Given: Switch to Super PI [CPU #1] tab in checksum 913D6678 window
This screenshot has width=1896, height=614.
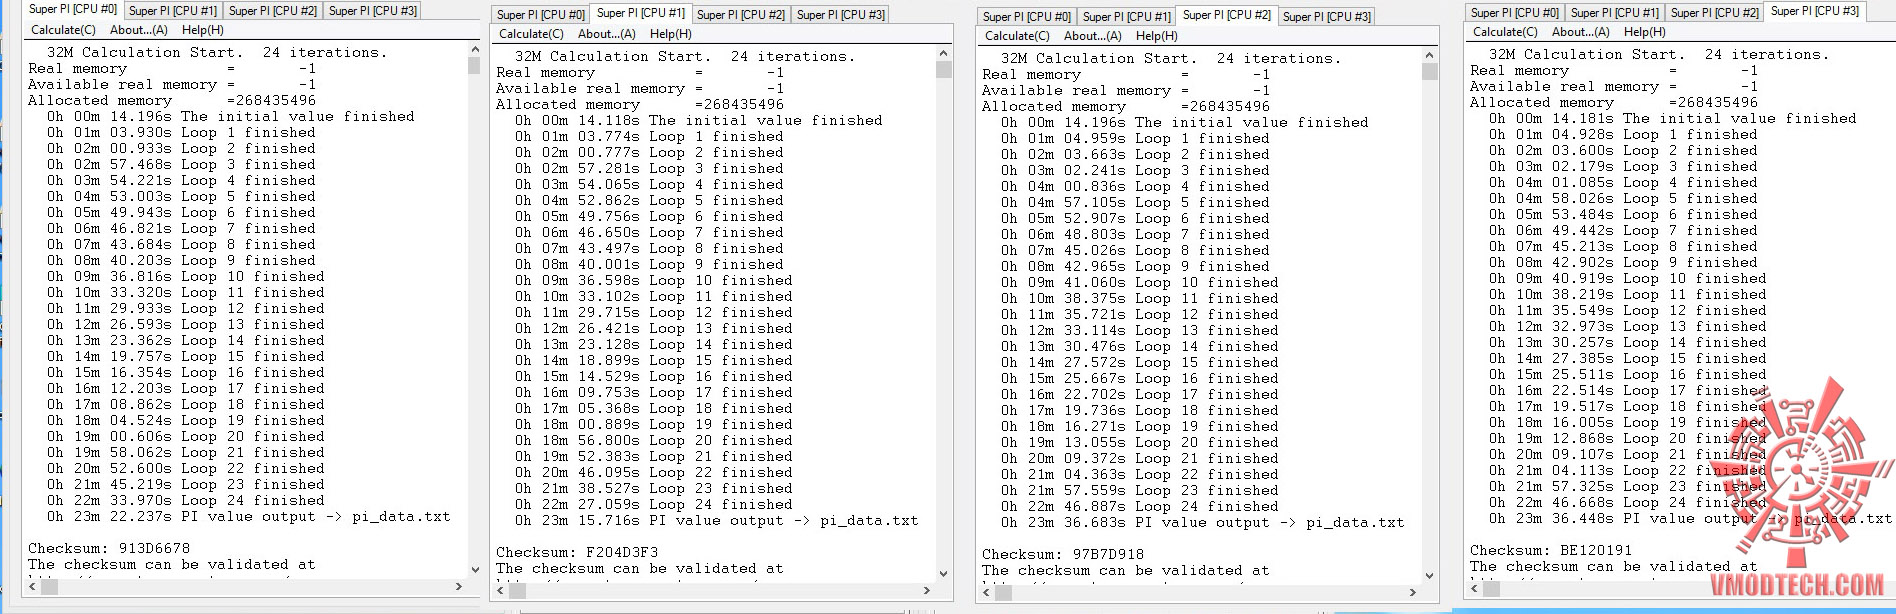Looking at the screenshot, I should click(173, 11).
